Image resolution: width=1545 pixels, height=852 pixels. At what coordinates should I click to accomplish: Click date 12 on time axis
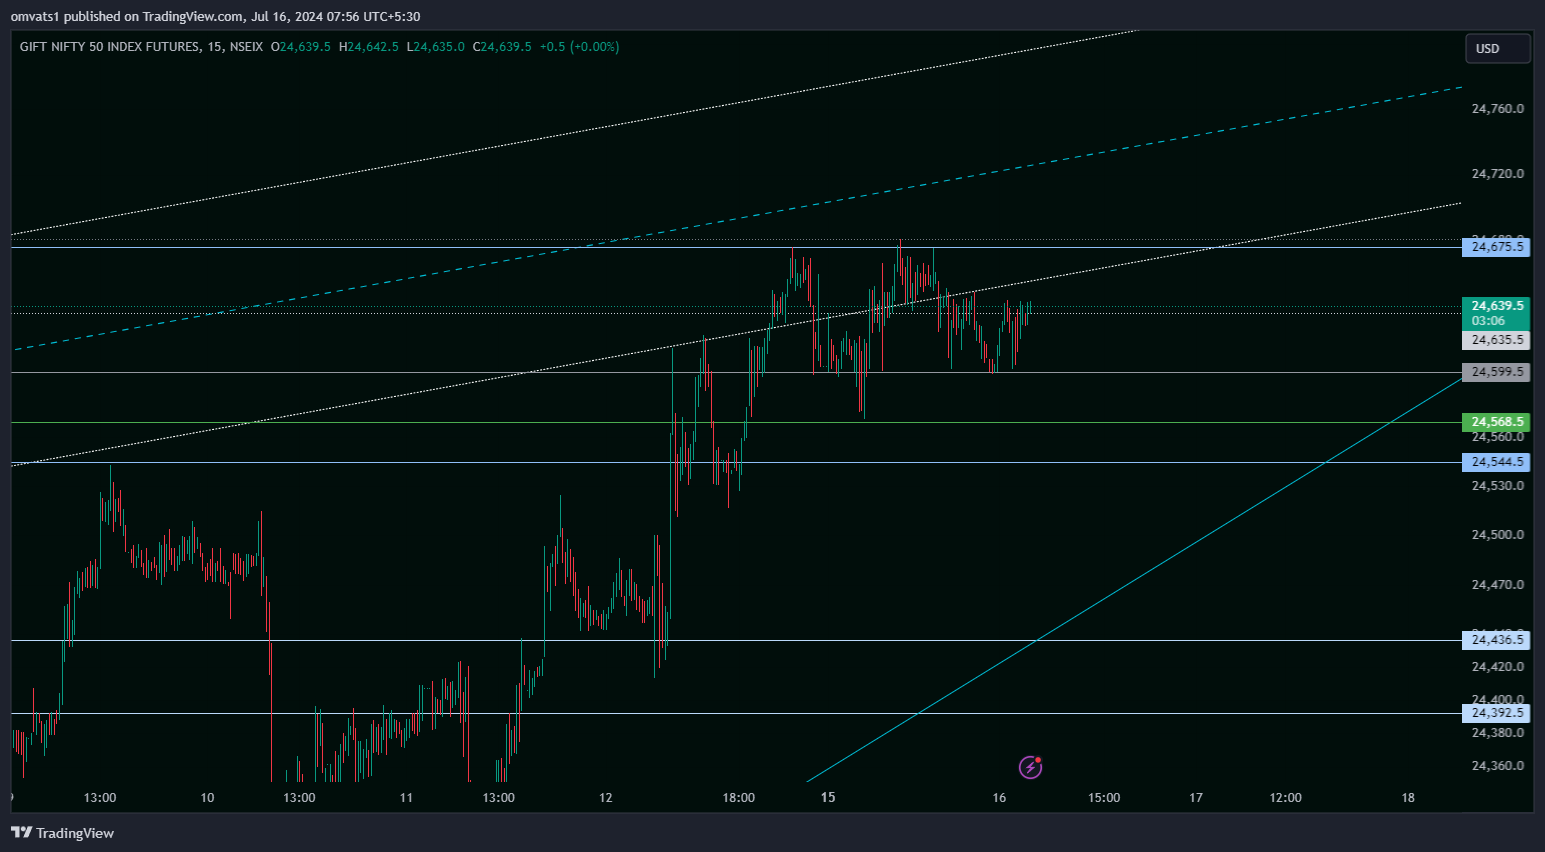(x=606, y=798)
